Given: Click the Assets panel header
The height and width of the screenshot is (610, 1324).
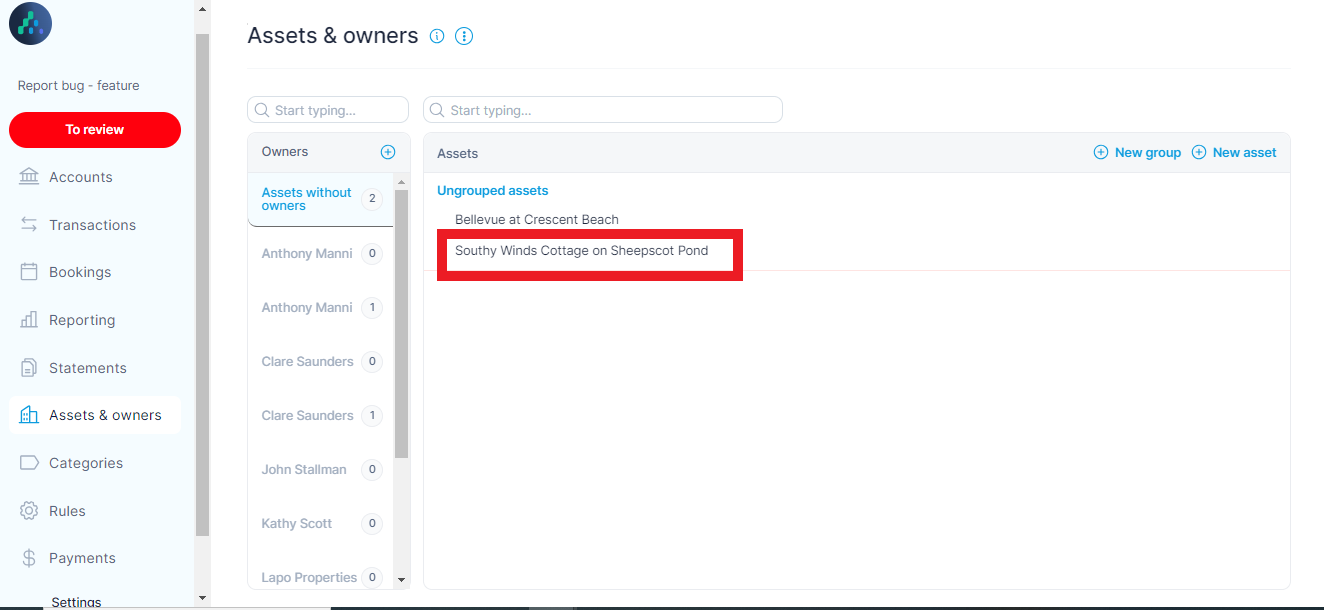Looking at the screenshot, I should tap(857, 153).
